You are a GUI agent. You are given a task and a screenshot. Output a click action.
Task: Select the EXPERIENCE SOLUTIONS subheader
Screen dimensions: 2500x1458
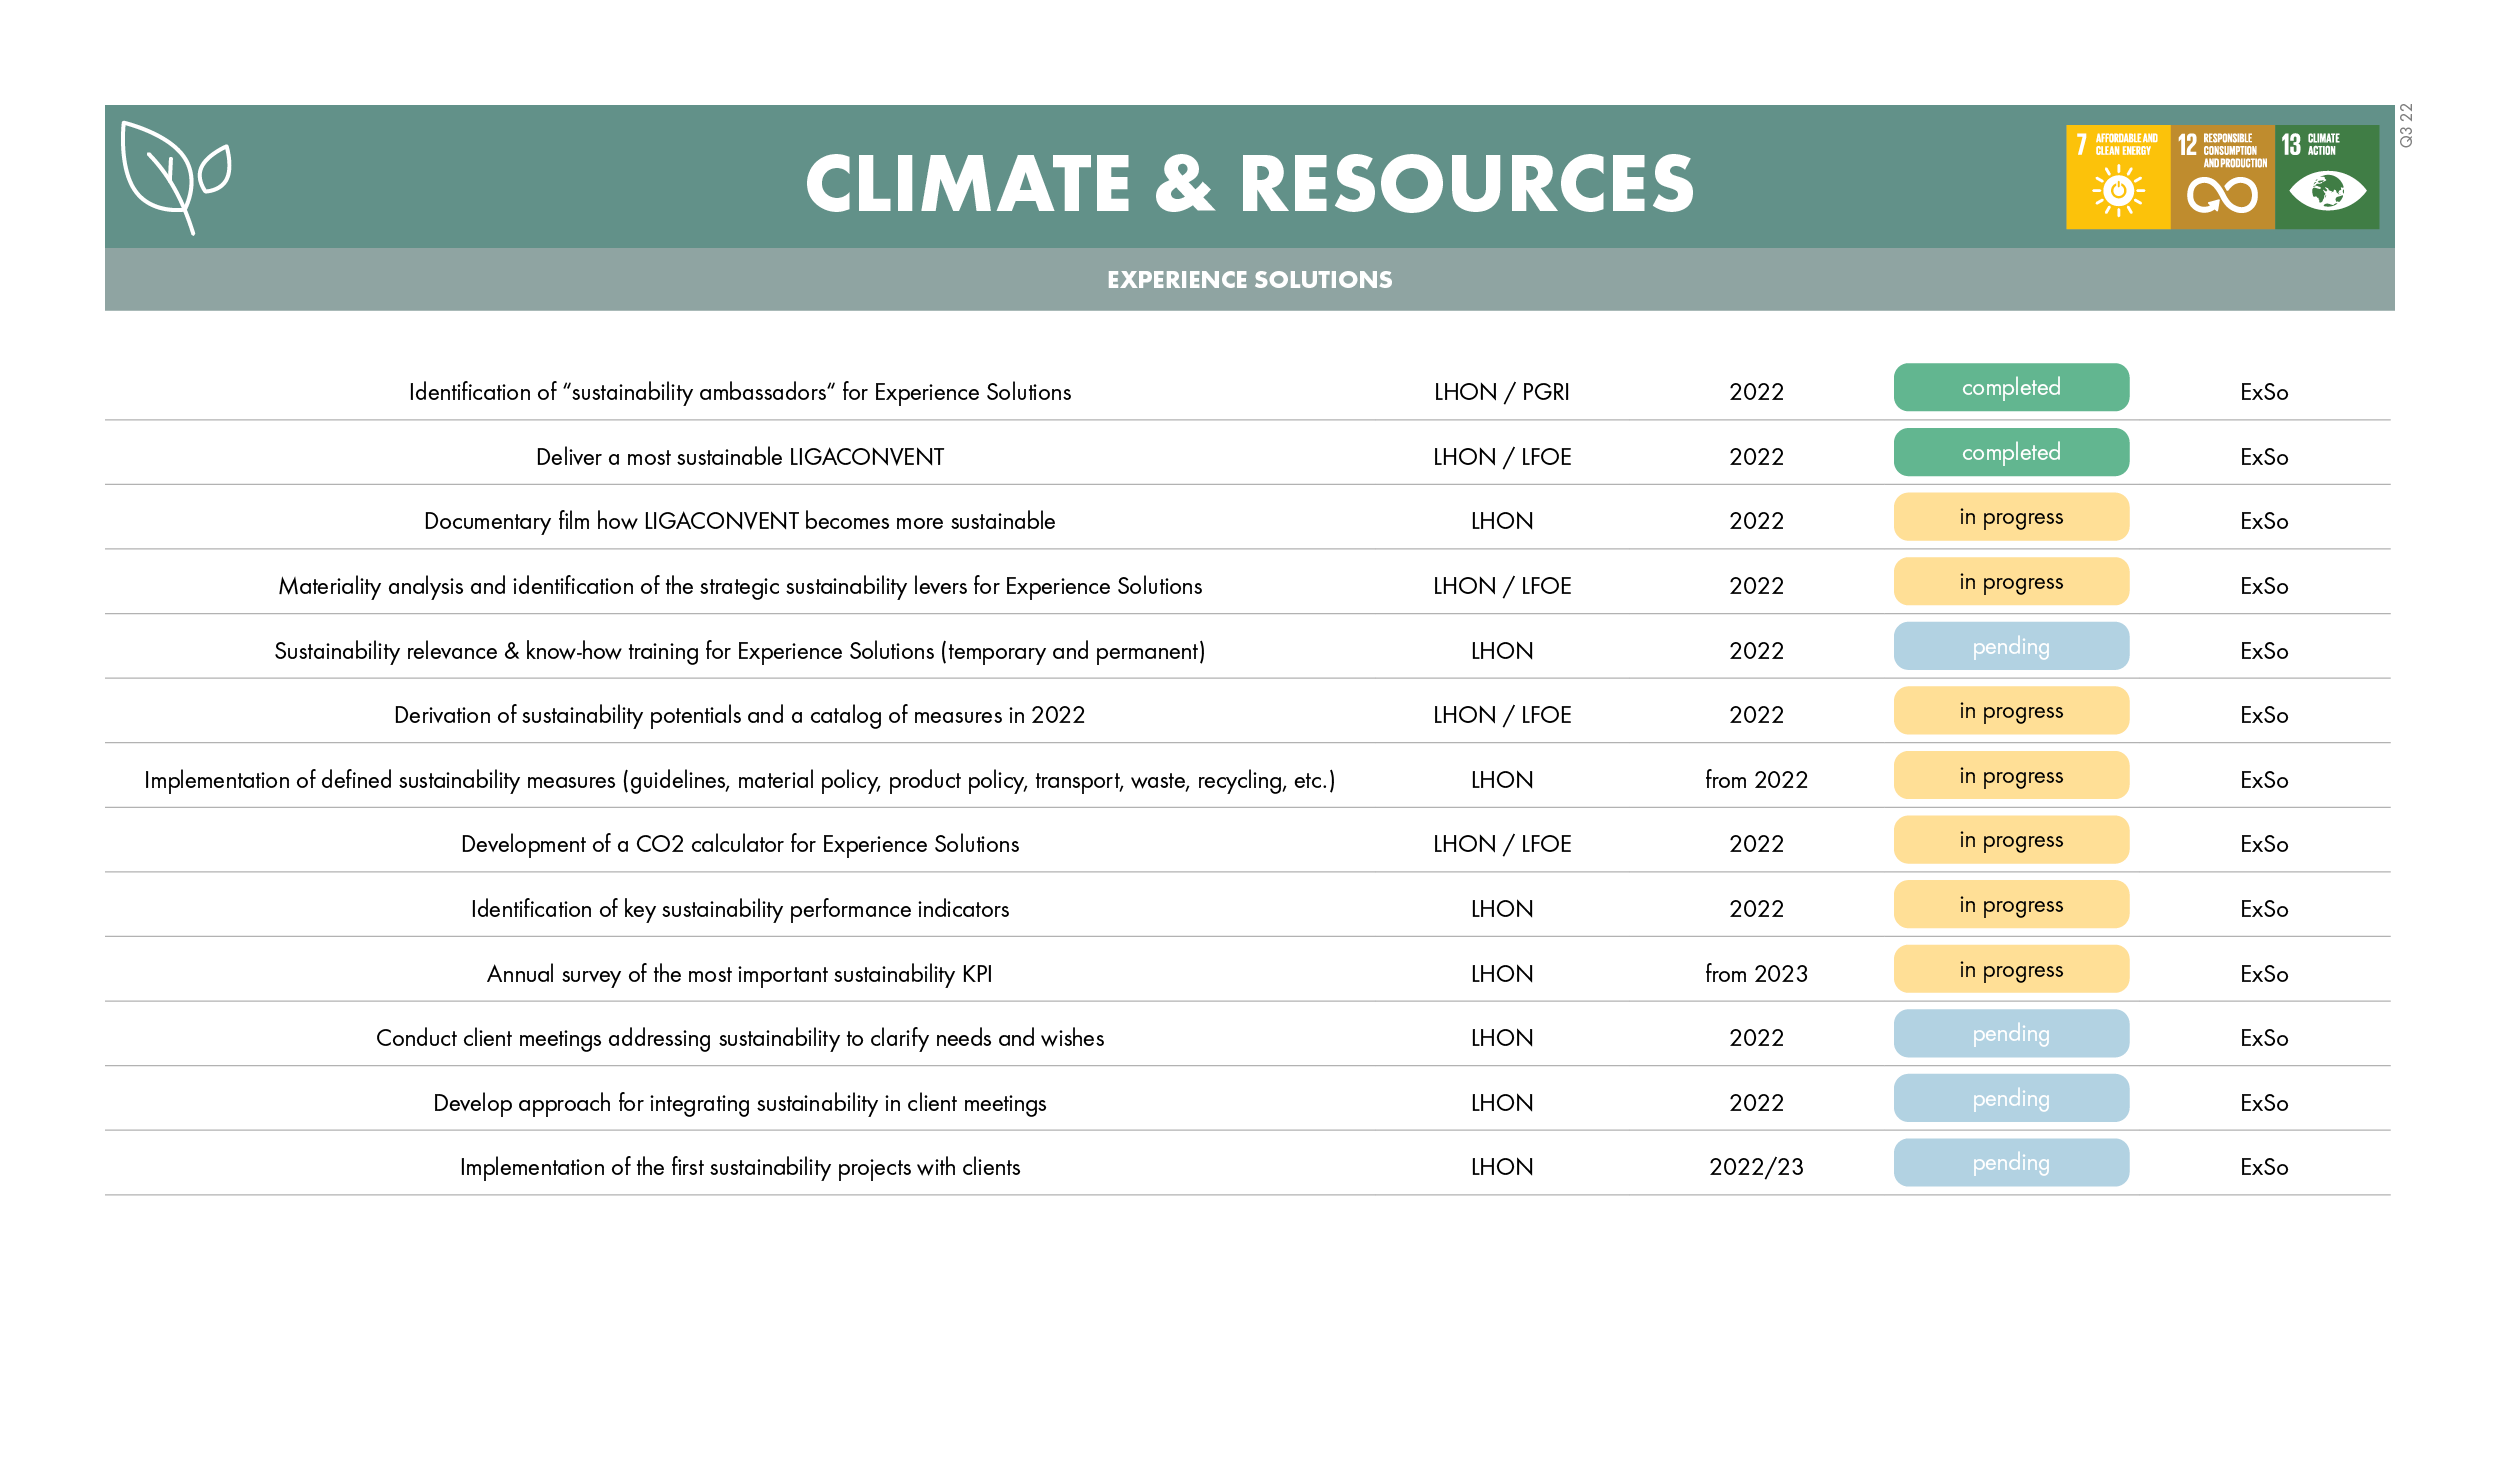[x=1249, y=280]
